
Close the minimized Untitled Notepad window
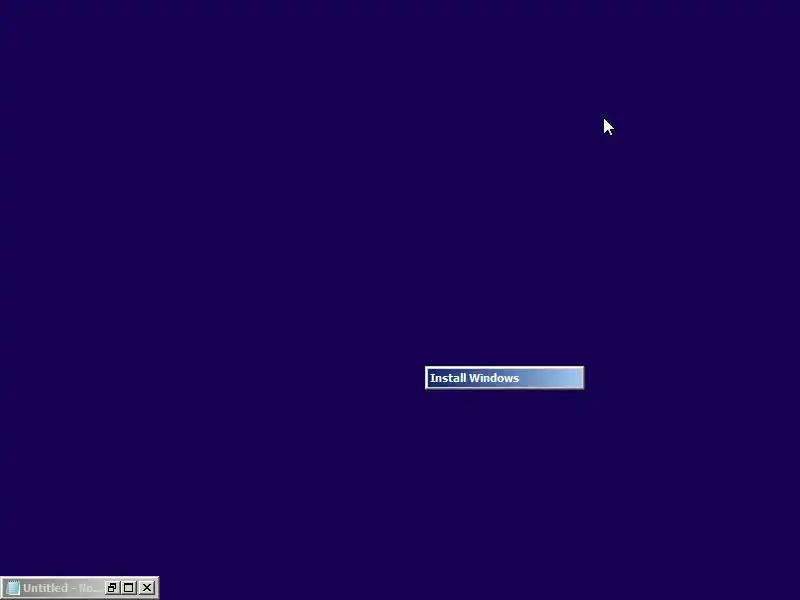click(x=147, y=588)
